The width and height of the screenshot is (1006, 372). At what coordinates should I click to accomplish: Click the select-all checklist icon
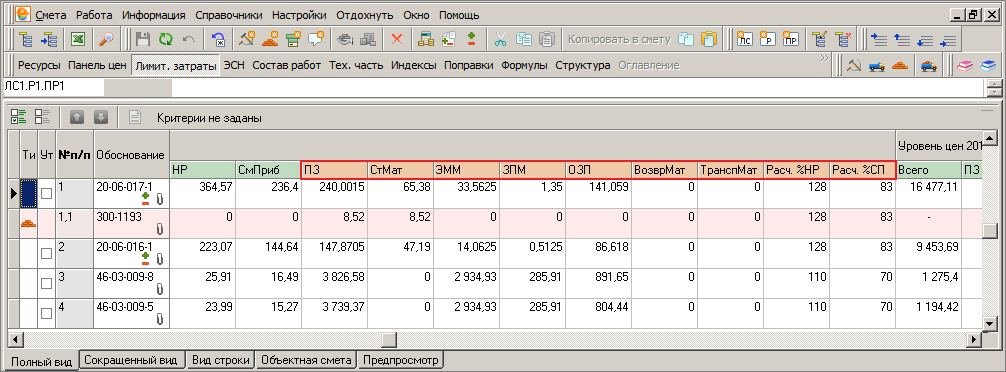pyautogui.click(x=19, y=117)
